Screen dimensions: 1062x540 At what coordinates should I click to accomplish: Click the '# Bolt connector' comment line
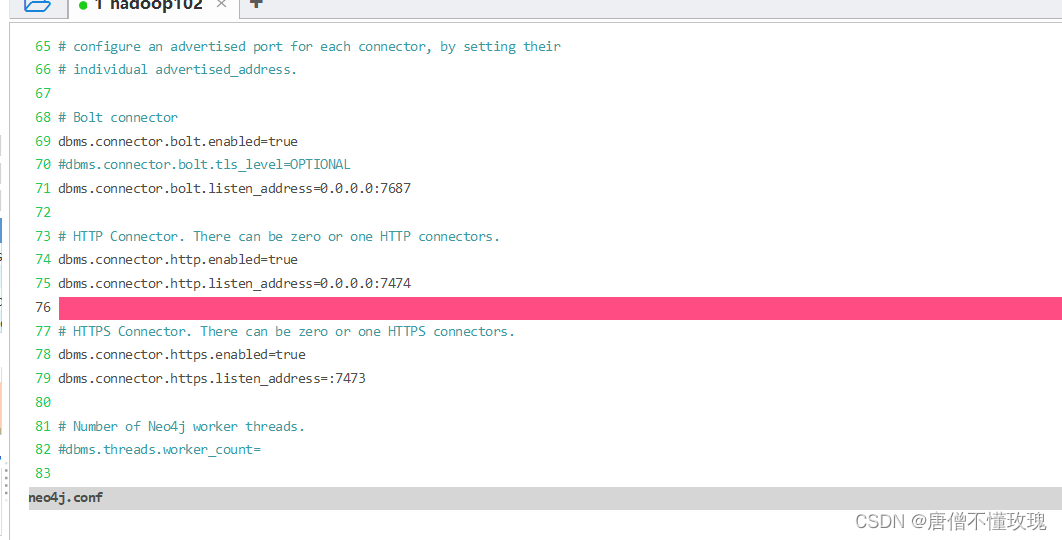[118, 117]
